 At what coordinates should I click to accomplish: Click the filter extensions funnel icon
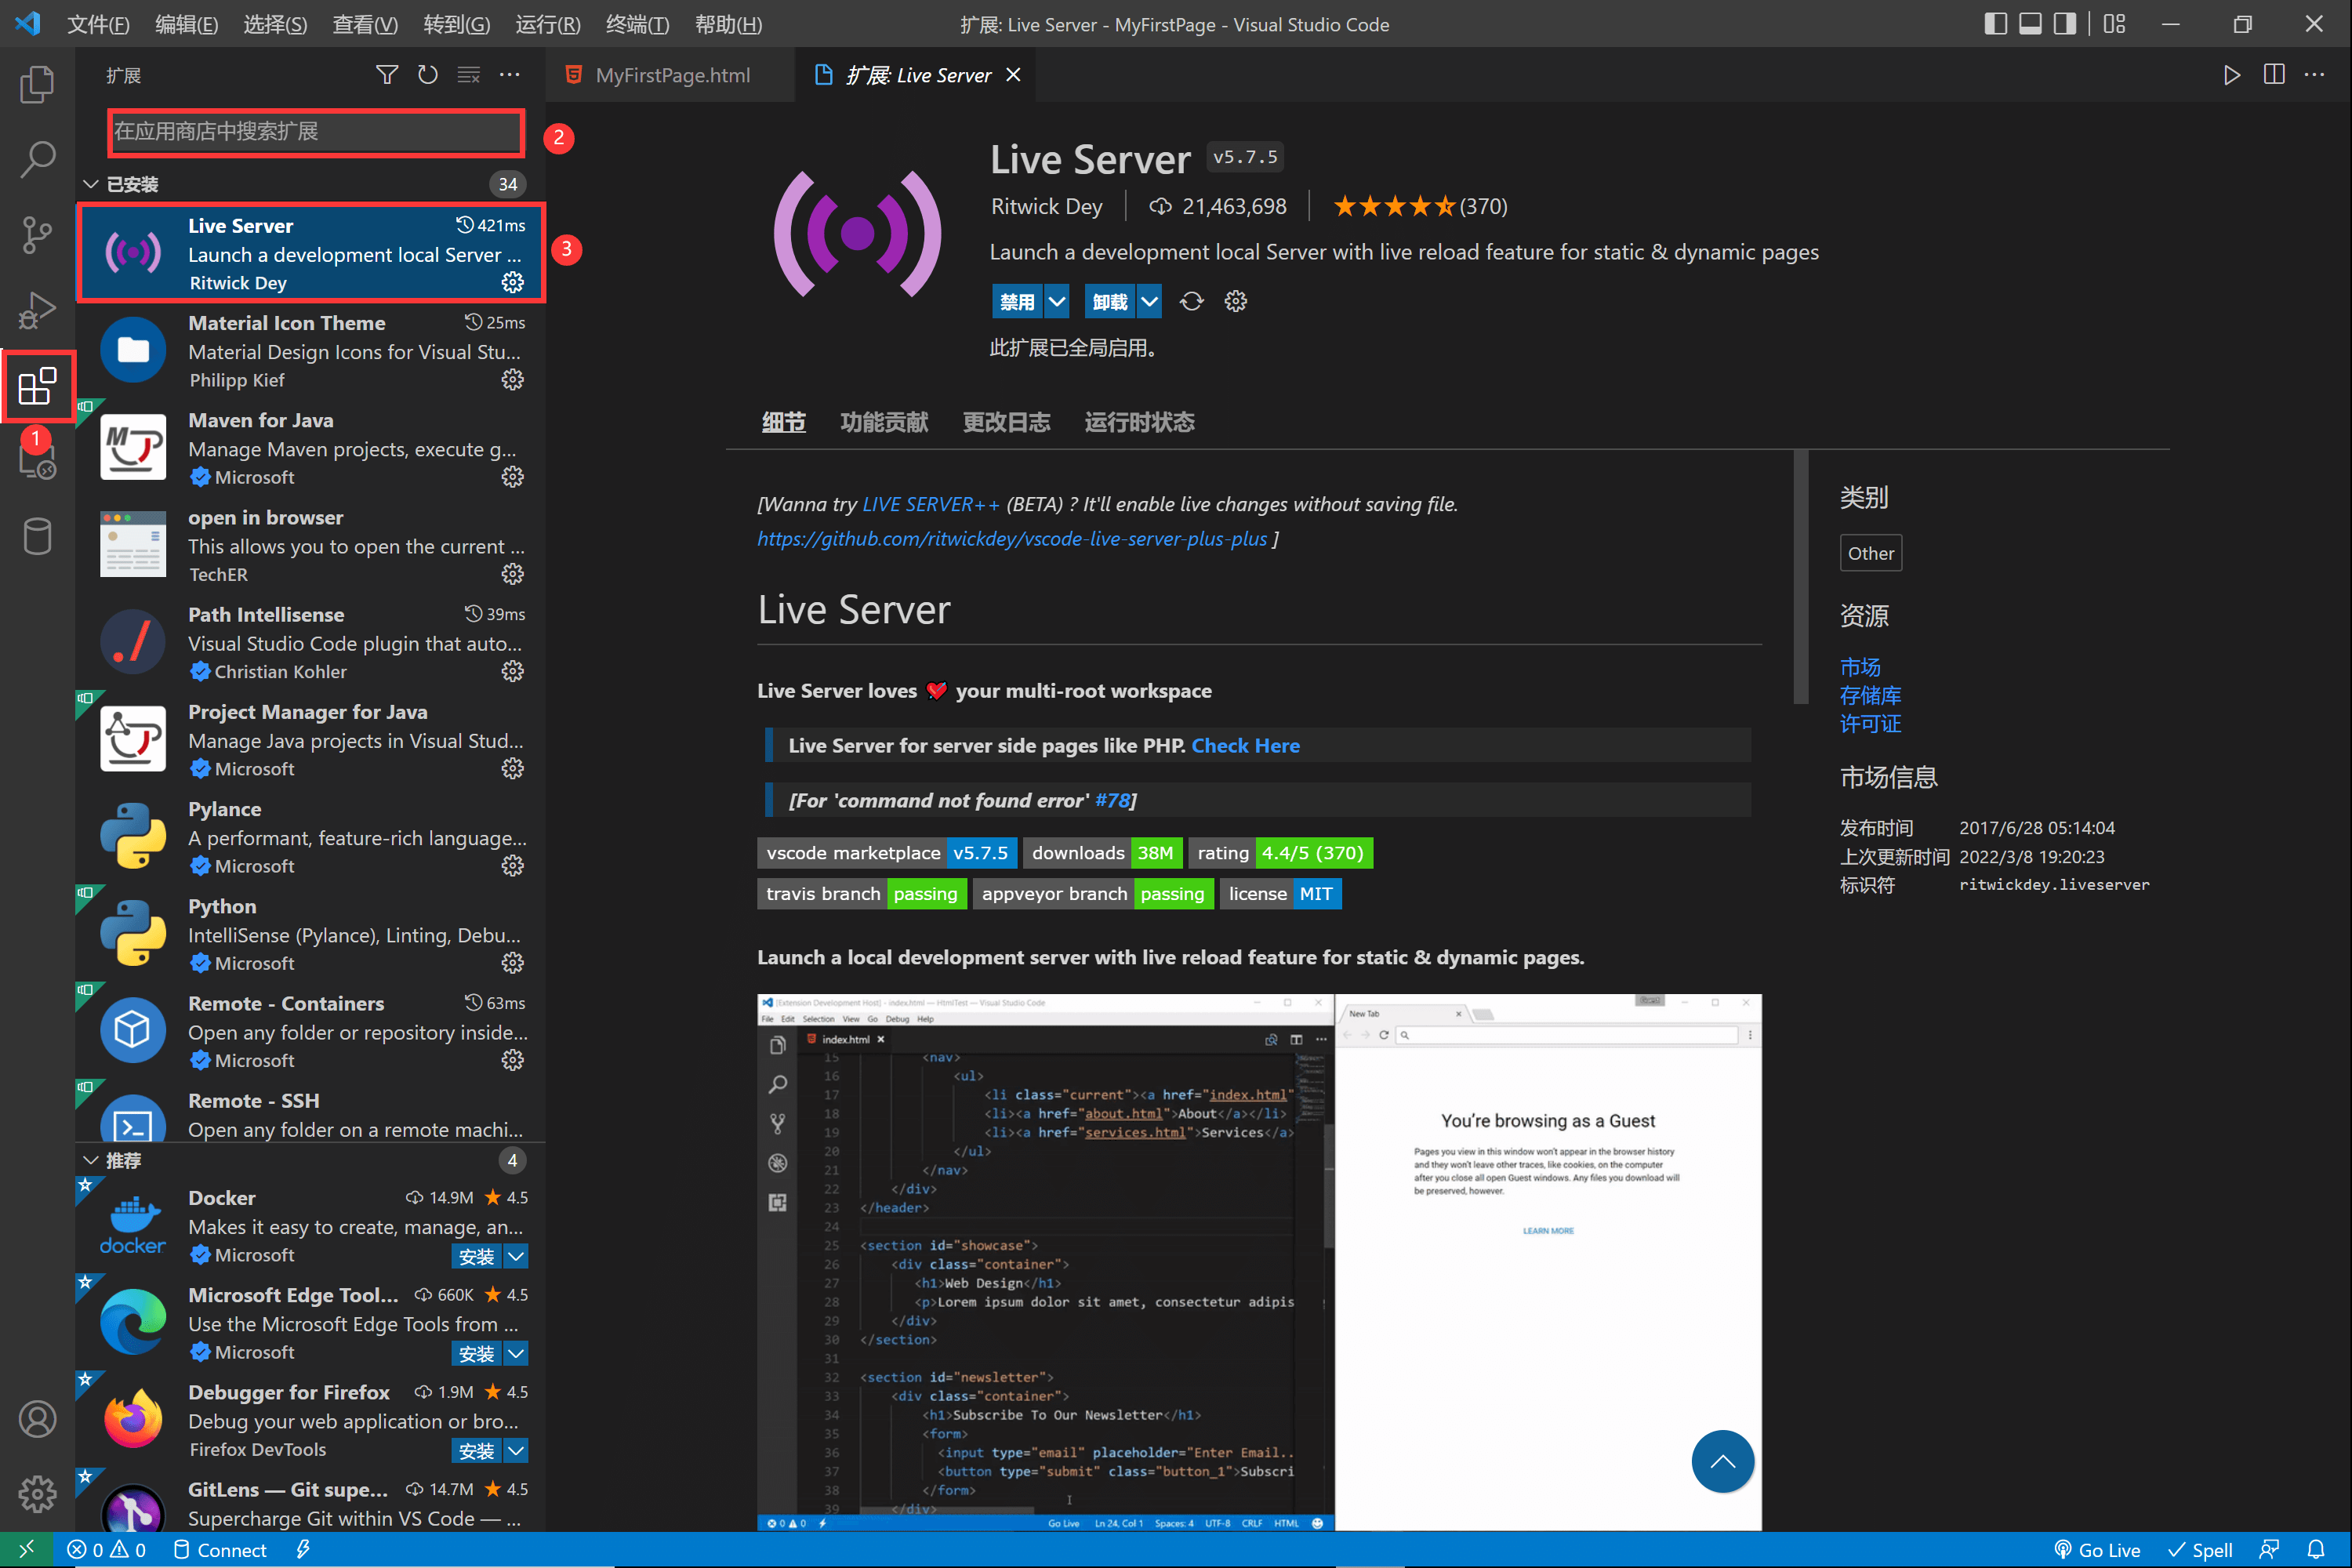pos(386,75)
